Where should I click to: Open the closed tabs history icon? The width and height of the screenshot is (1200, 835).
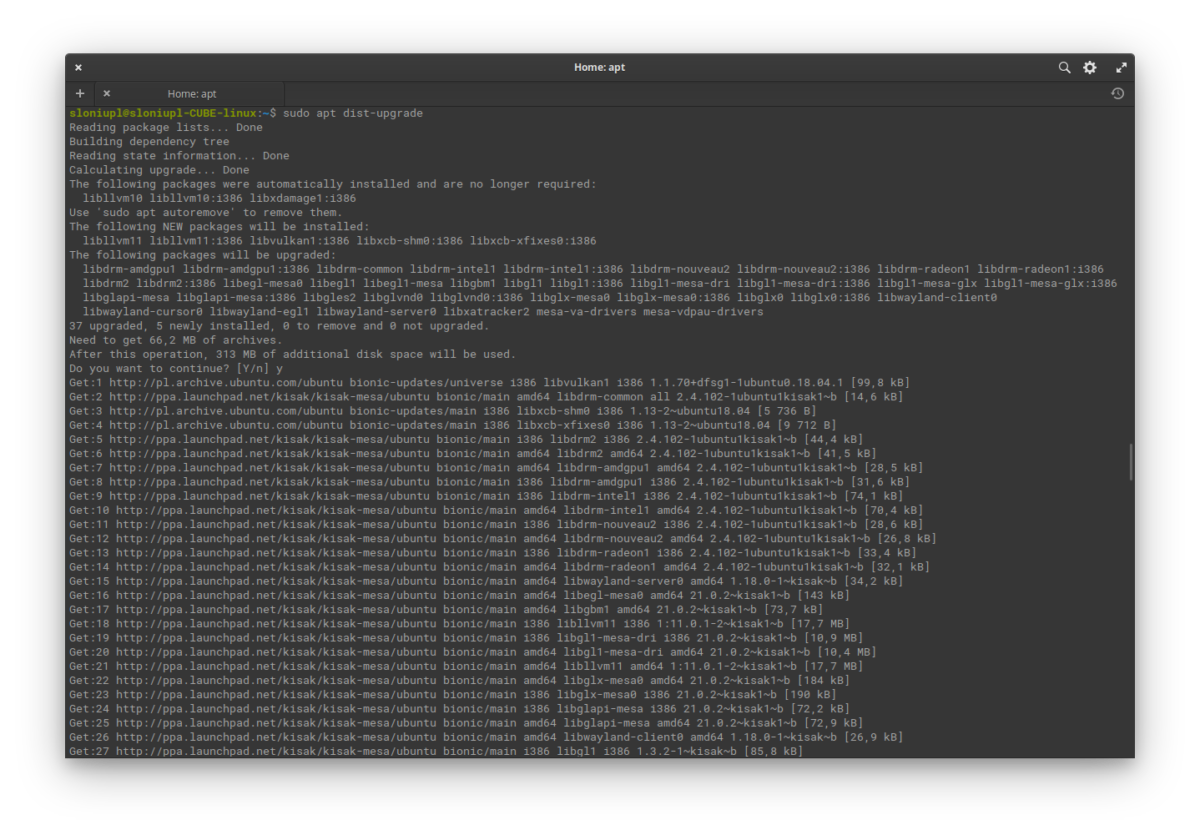(x=1117, y=94)
